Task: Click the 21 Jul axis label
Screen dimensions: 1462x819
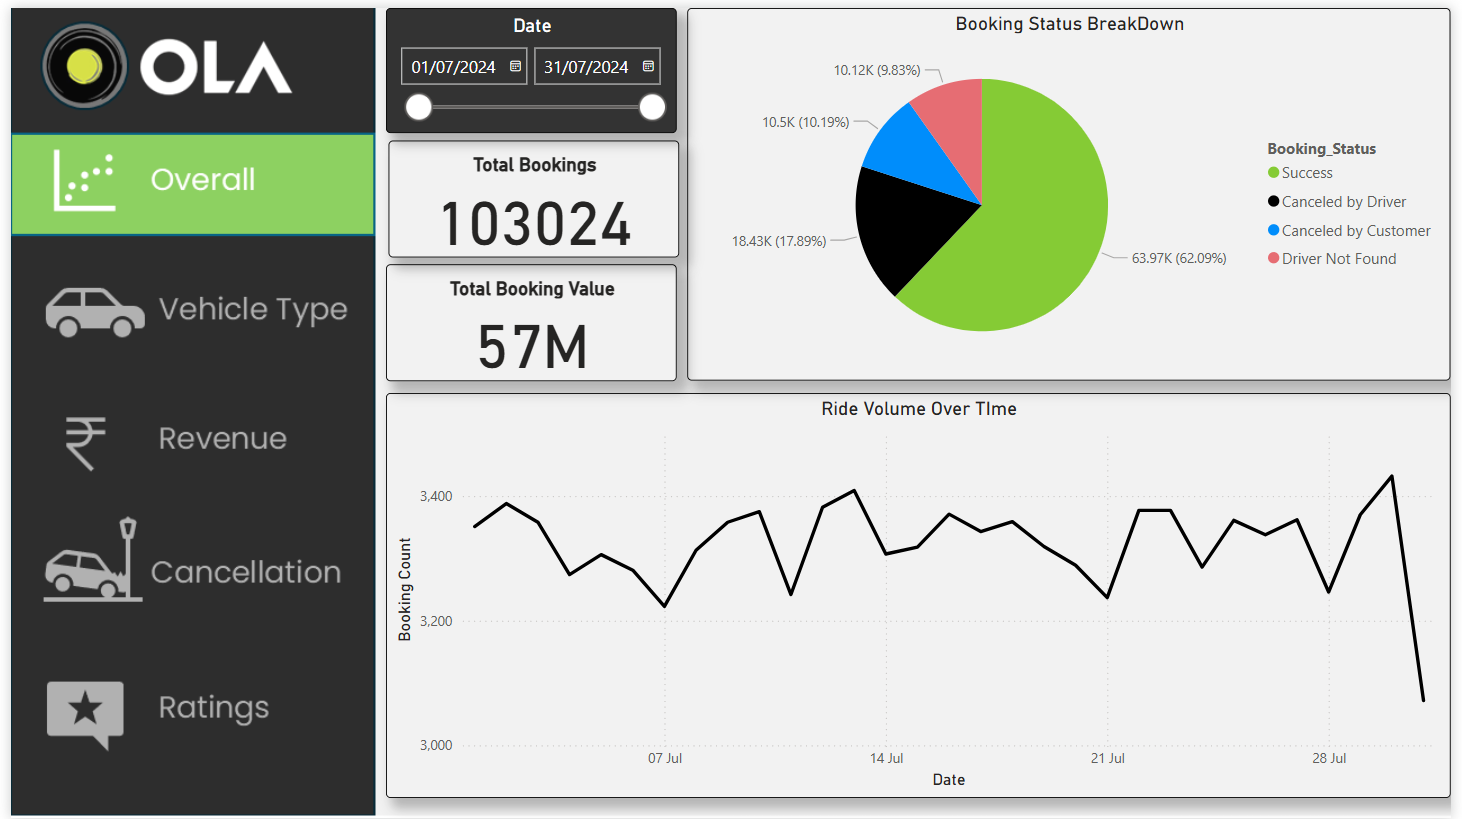Action: point(1108,758)
